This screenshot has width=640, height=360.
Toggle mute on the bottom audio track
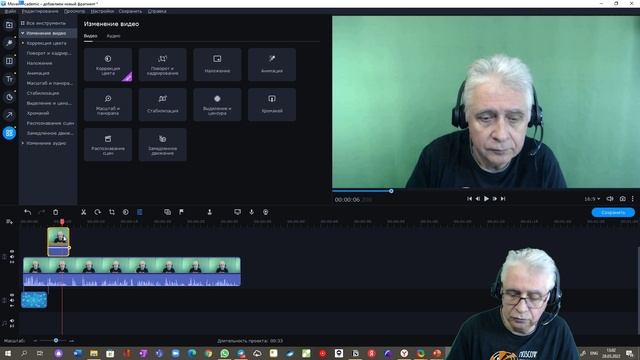pos(12,321)
